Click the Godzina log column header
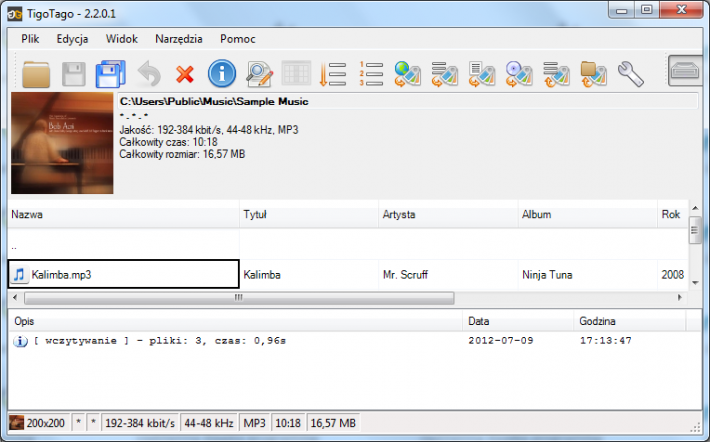The width and height of the screenshot is (710, 442). 629,321
